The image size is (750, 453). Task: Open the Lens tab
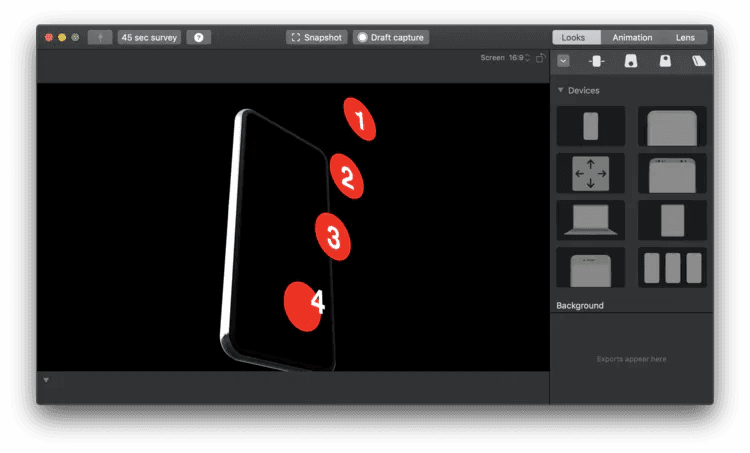(x=685, y=37)
